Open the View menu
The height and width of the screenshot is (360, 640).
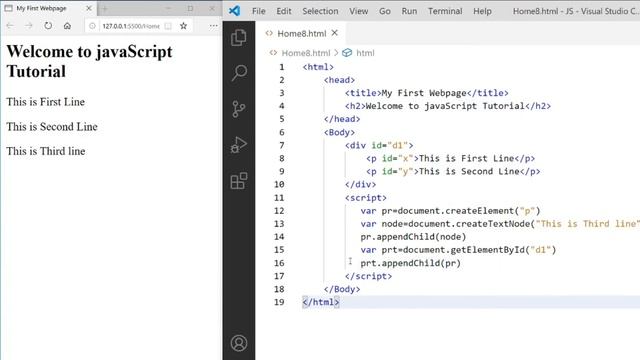pos(358,11)
